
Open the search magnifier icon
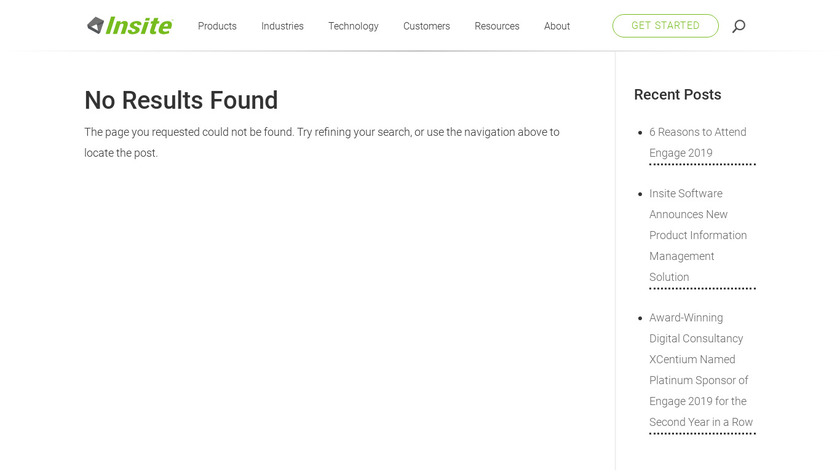point(739,26)
